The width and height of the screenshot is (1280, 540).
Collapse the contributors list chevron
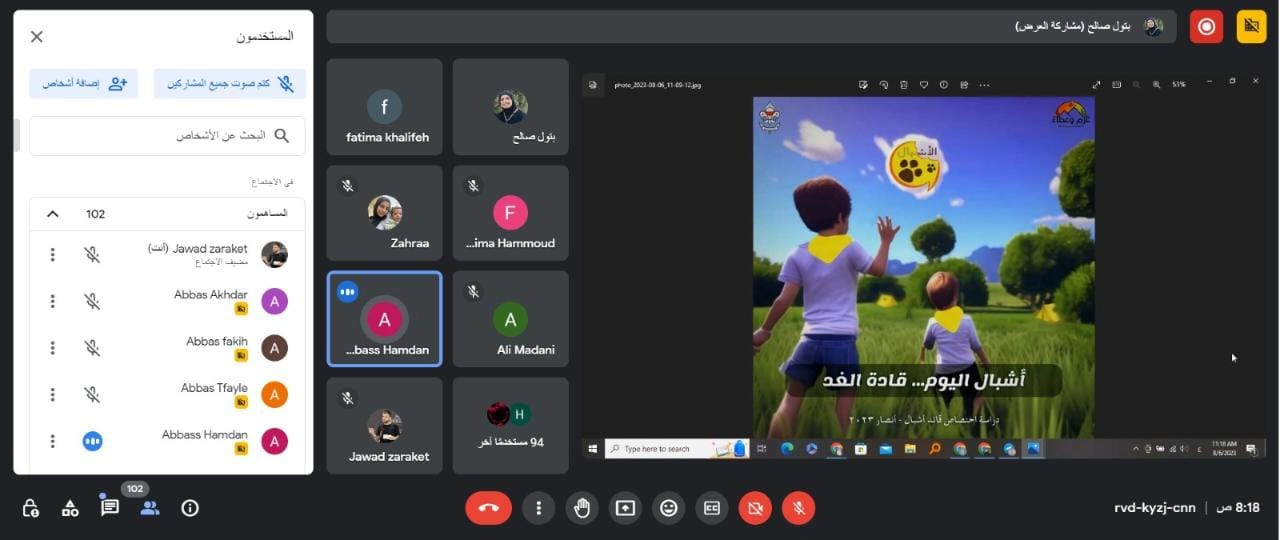[x=53, y=214]
